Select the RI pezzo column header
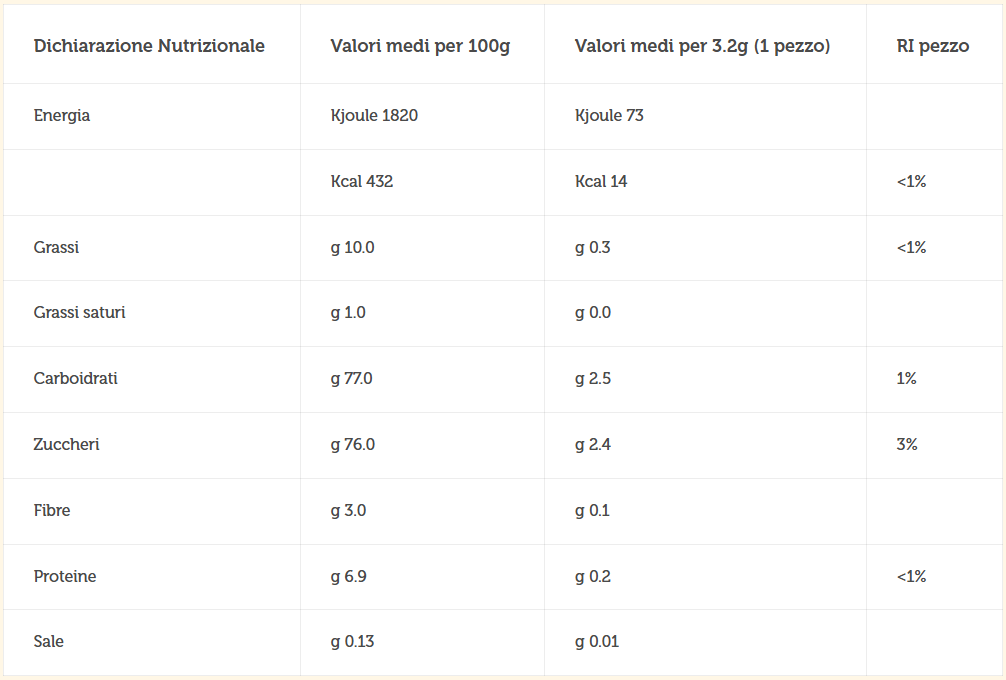 click(x=933, y=46)
